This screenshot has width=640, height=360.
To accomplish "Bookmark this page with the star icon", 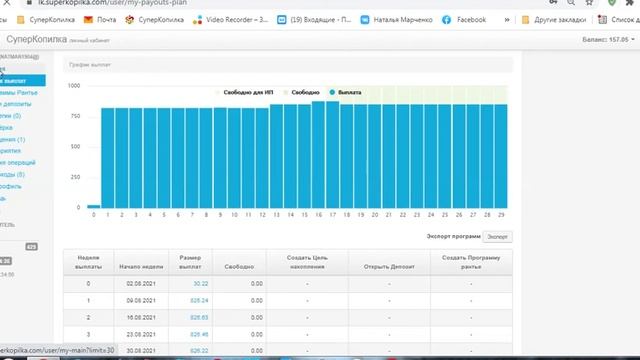I will 589,2.
